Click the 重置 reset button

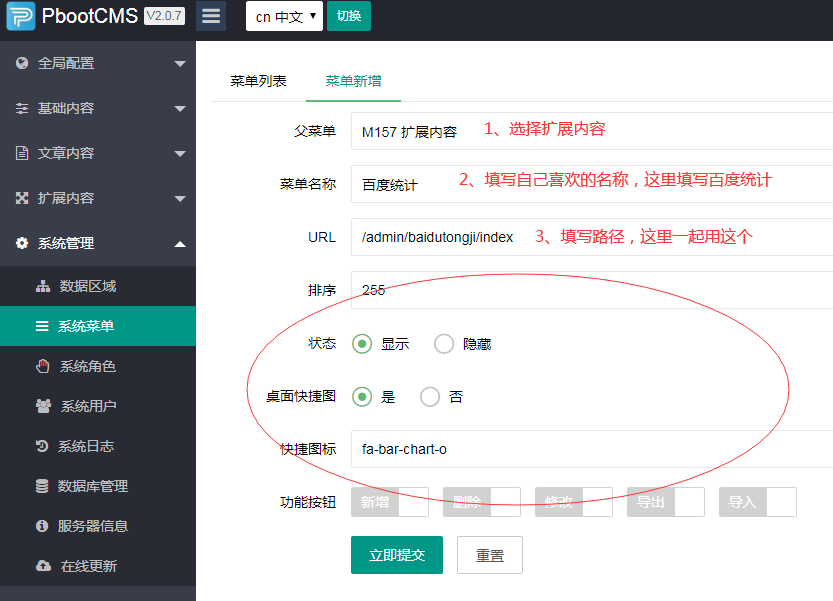(x=489, y=555)
